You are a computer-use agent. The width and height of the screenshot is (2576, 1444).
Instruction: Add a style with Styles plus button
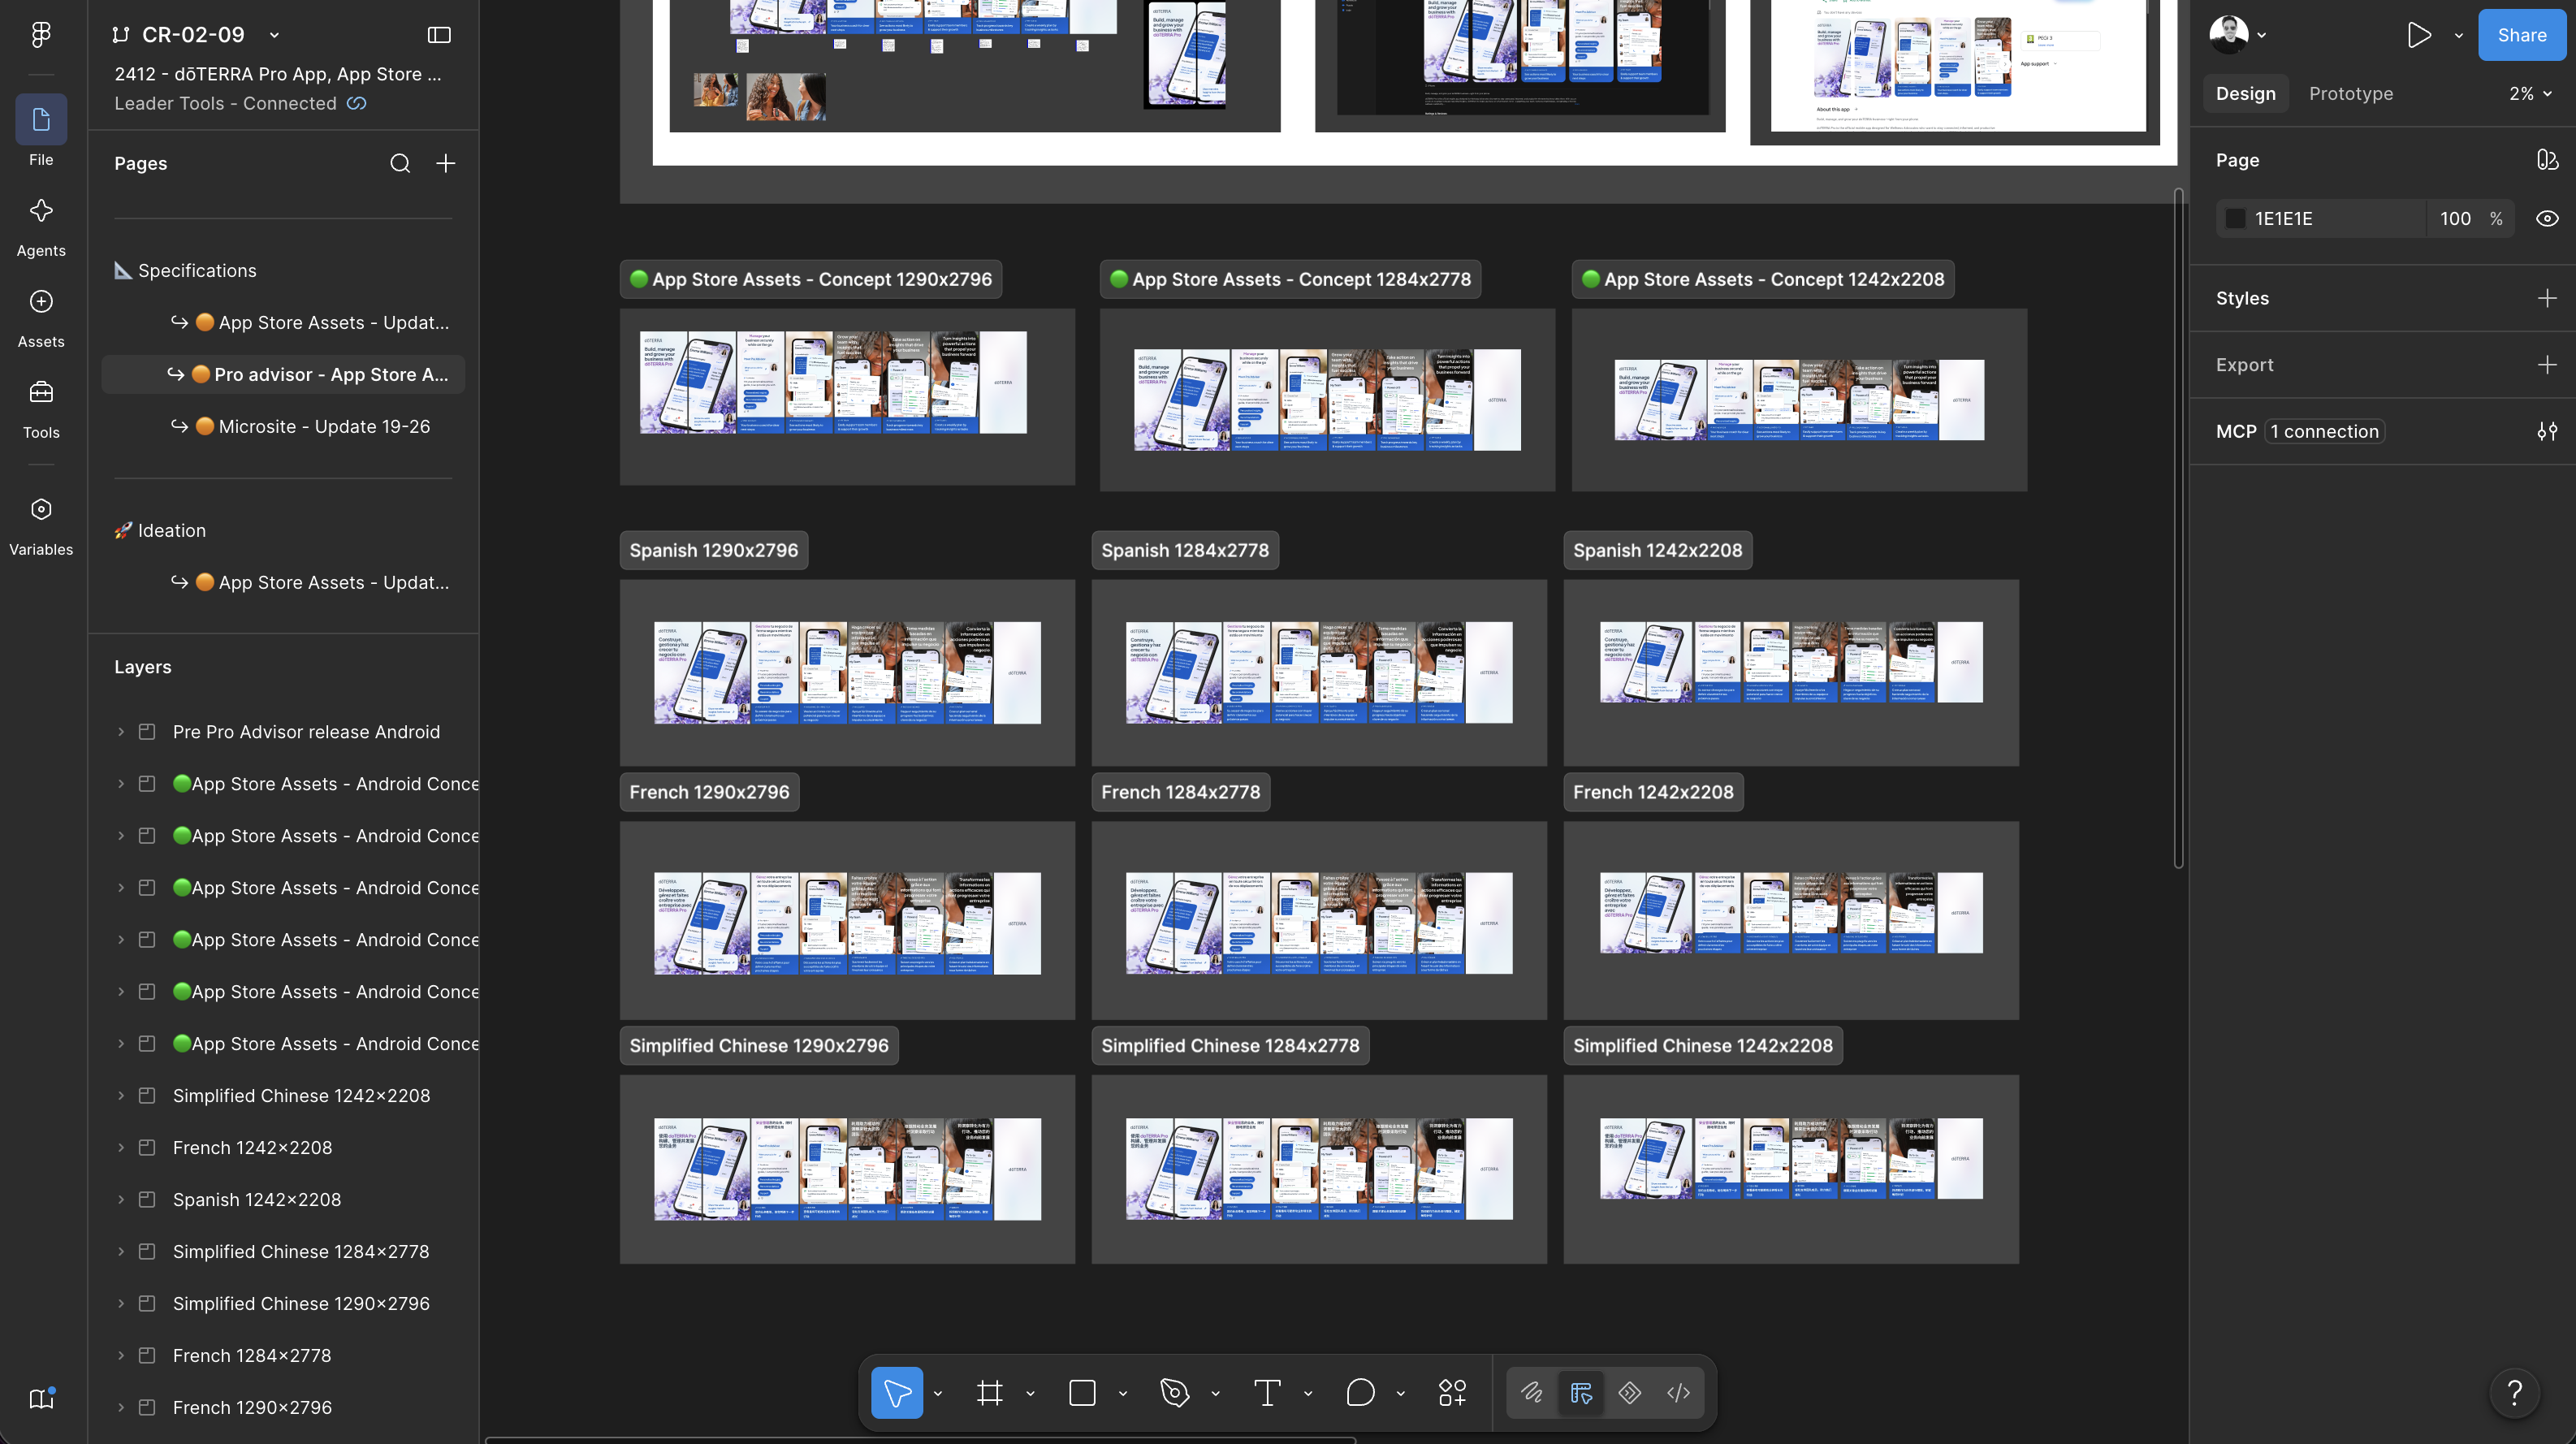click(2547, 298)
